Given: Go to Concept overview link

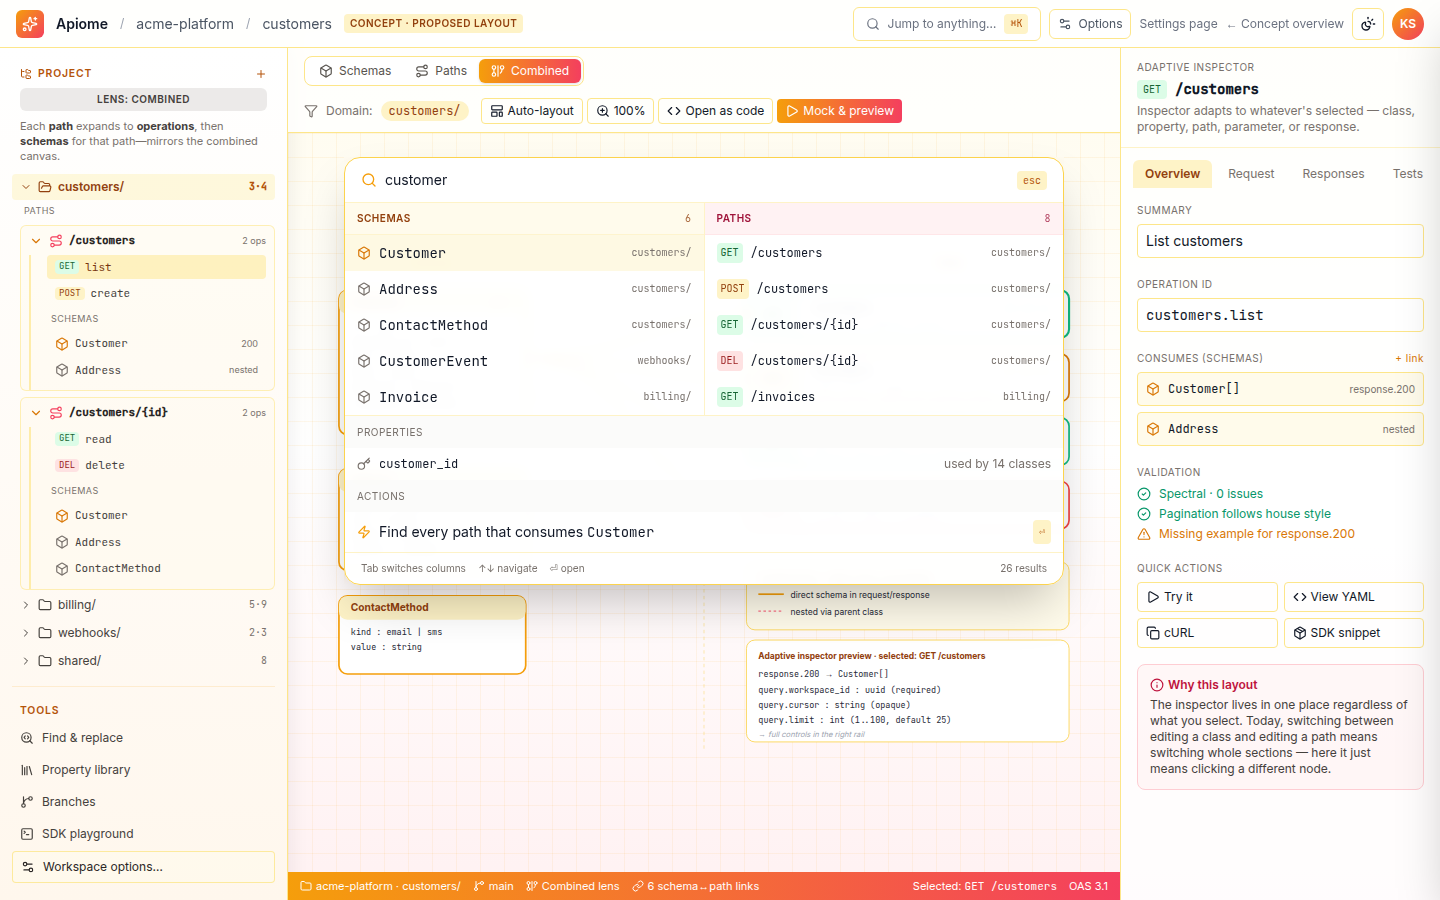Looking at the screenshot, I should coord(1285,24).
